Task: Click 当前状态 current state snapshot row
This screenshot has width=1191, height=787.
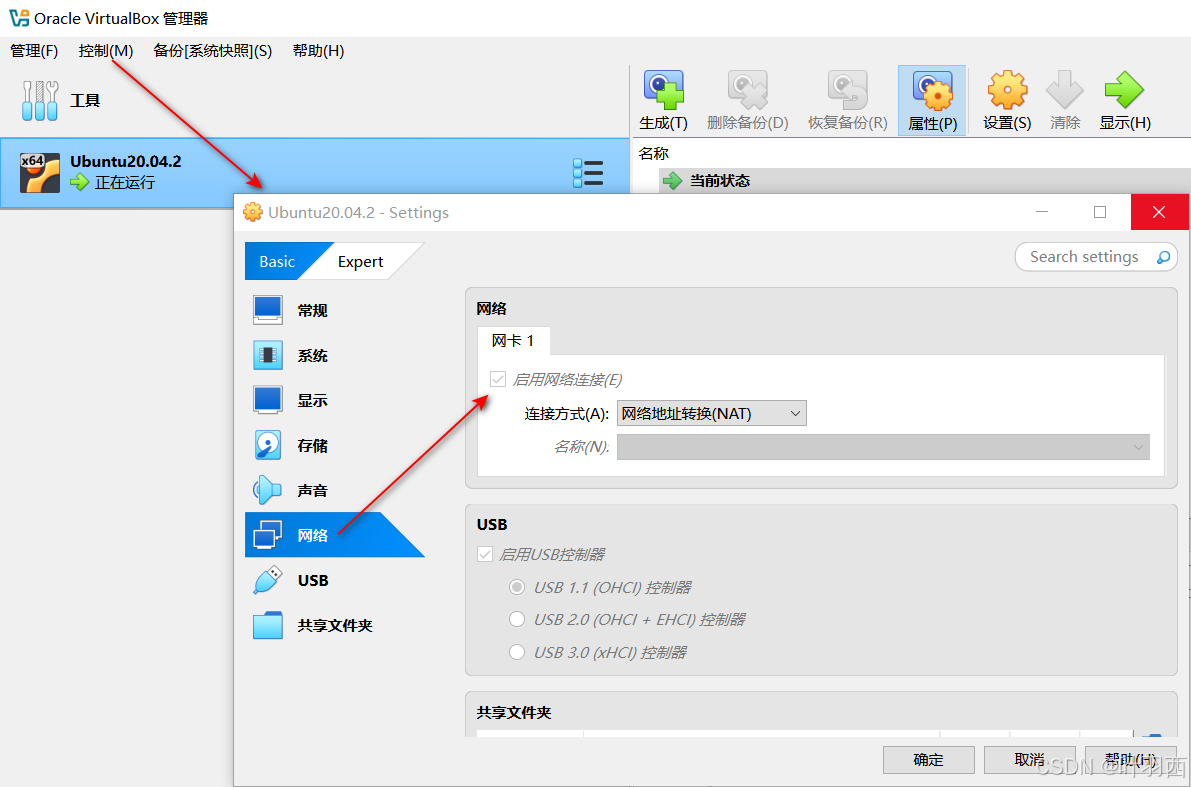Action: pyautogui.click(x=925, y=181)
